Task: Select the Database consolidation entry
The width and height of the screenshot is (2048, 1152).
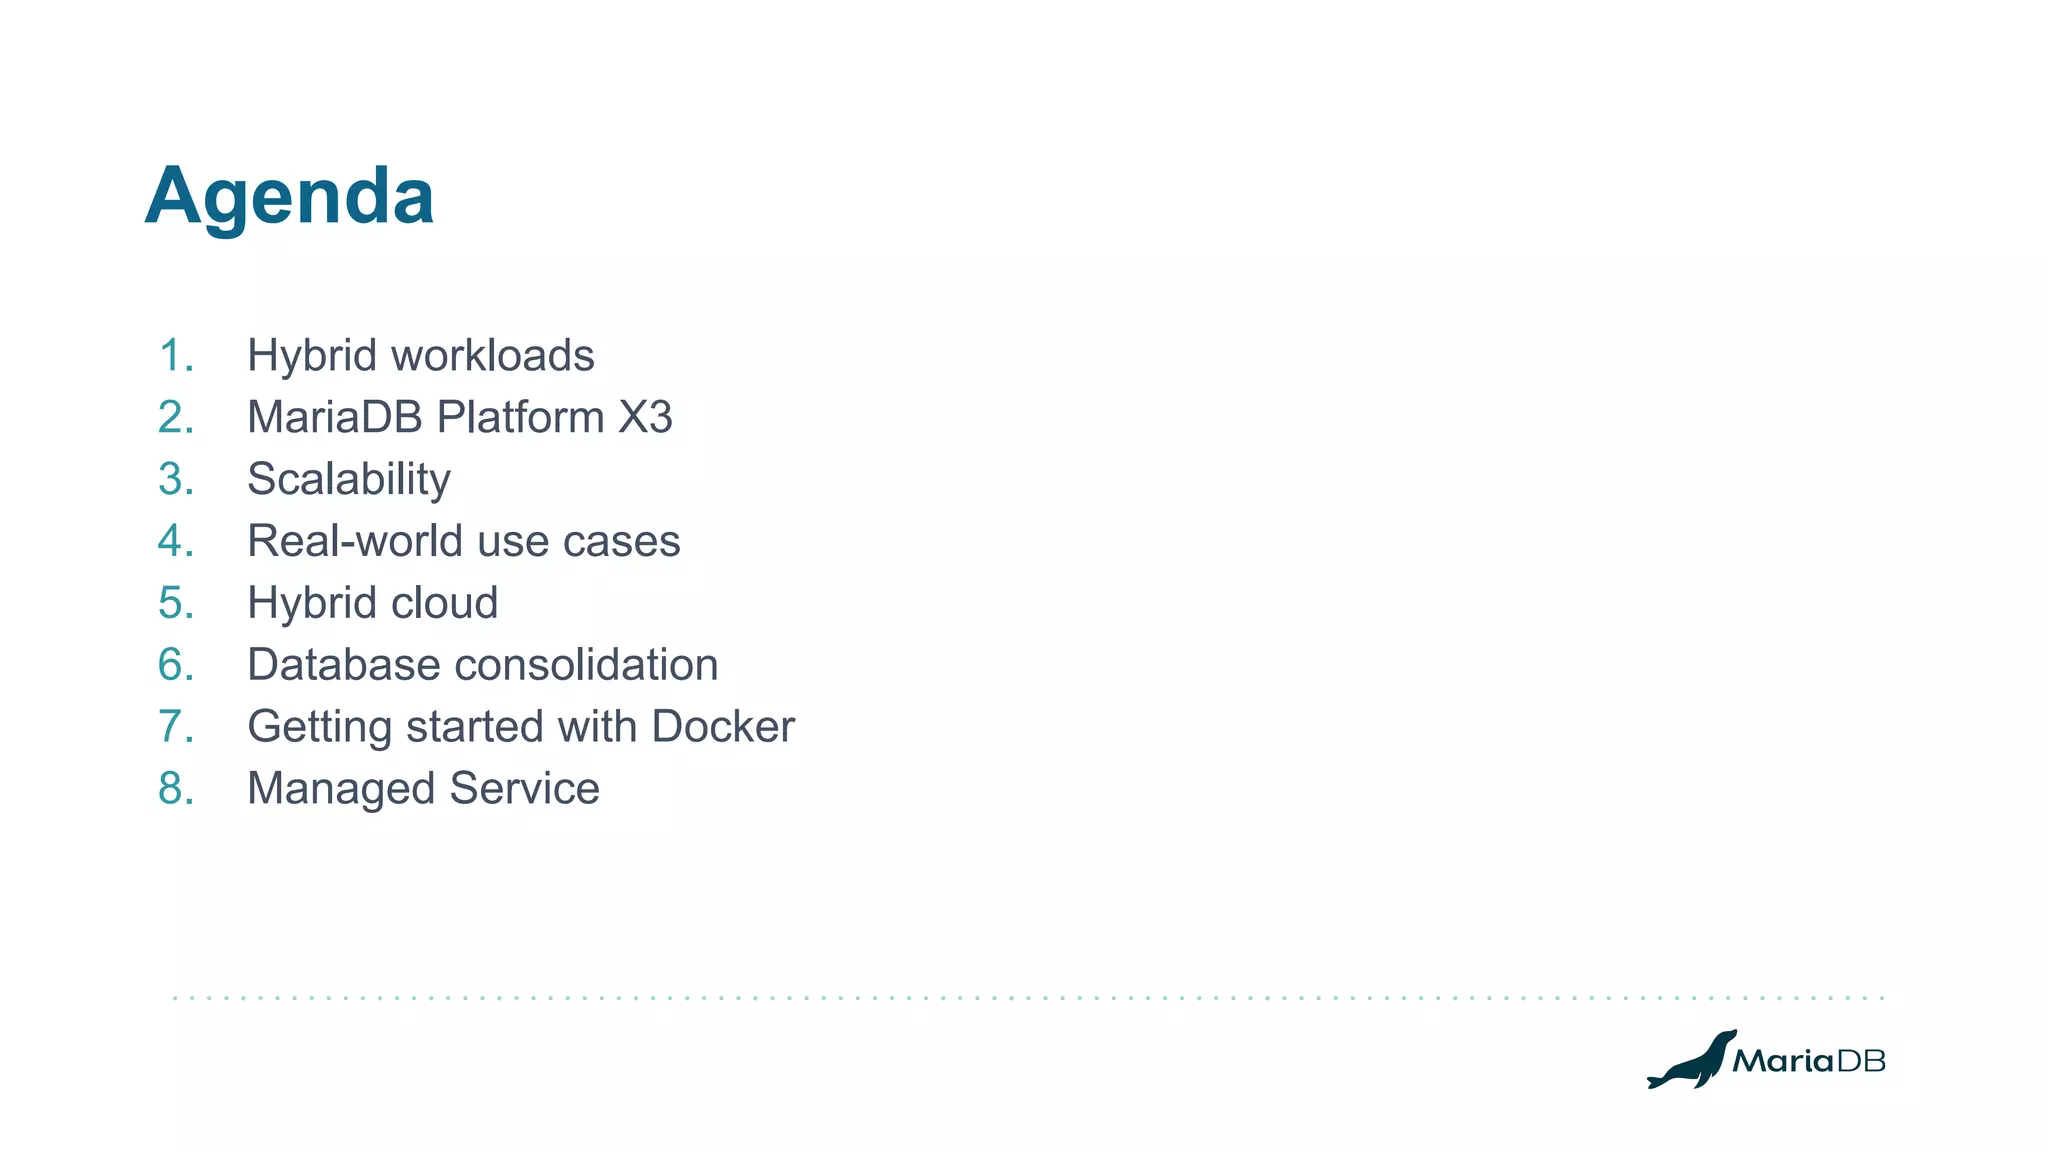Action: click(482, 665)
